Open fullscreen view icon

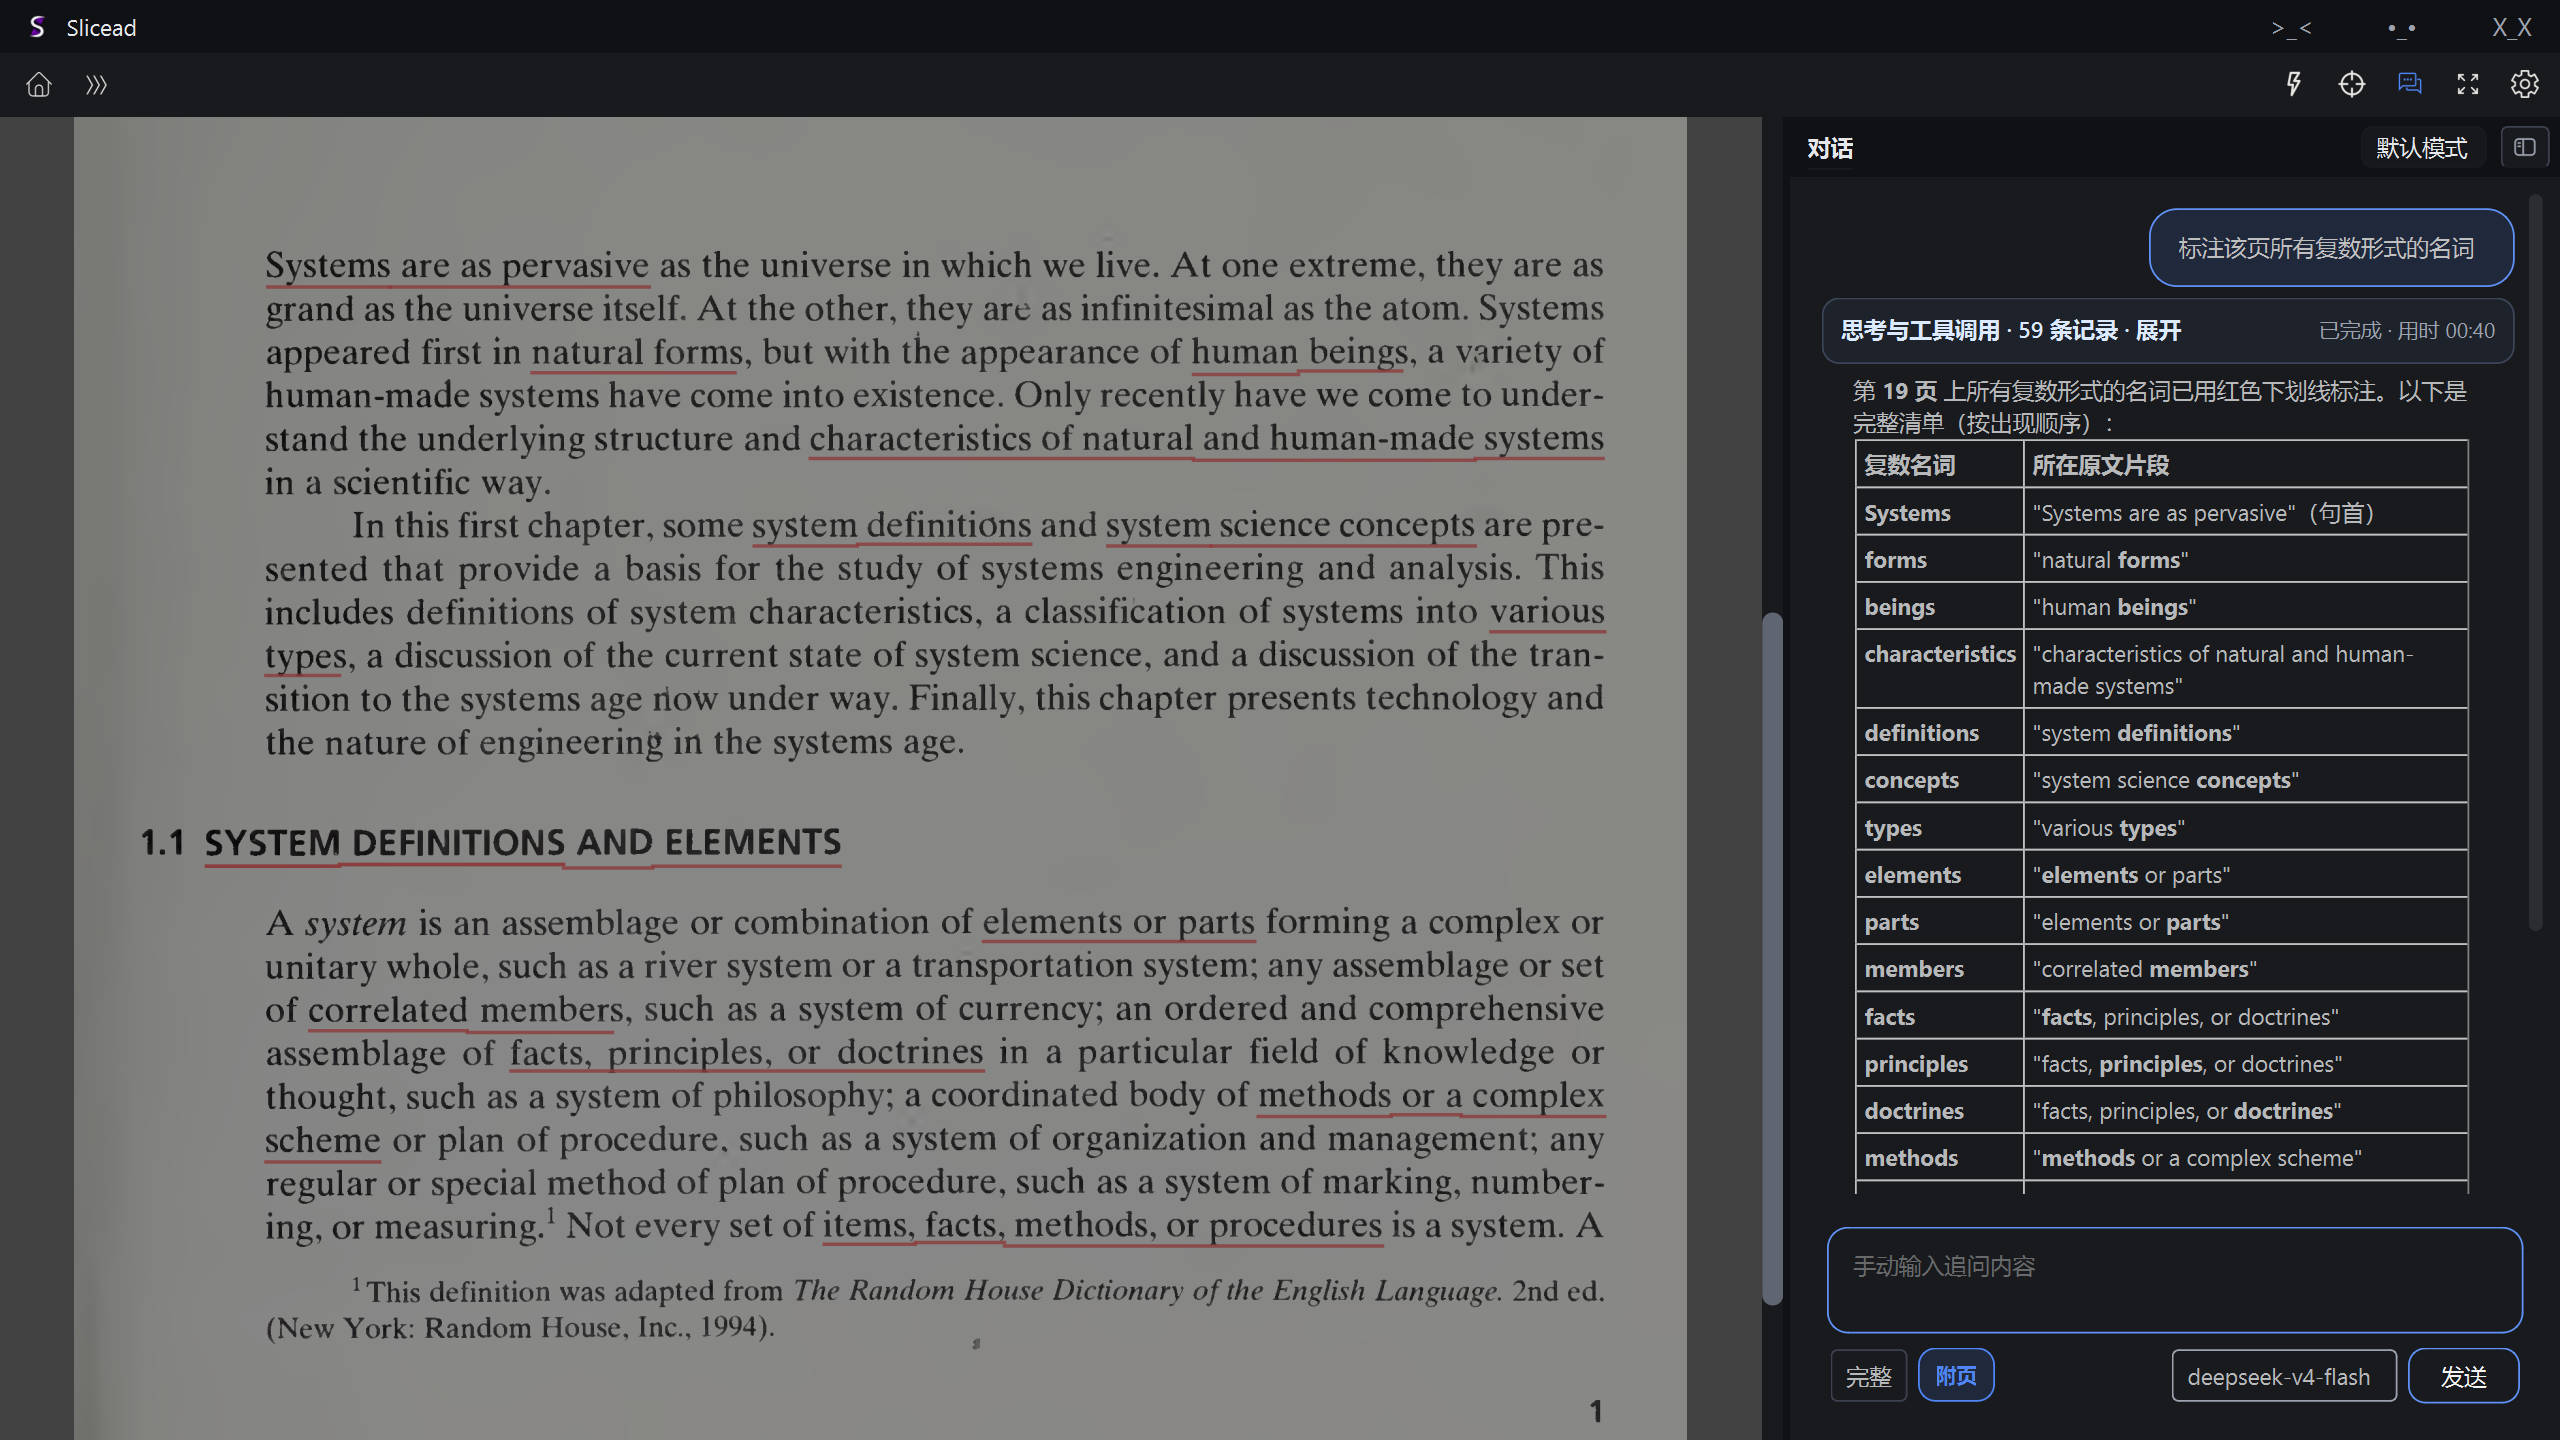pyautogui.click(x=2468, y=84)
